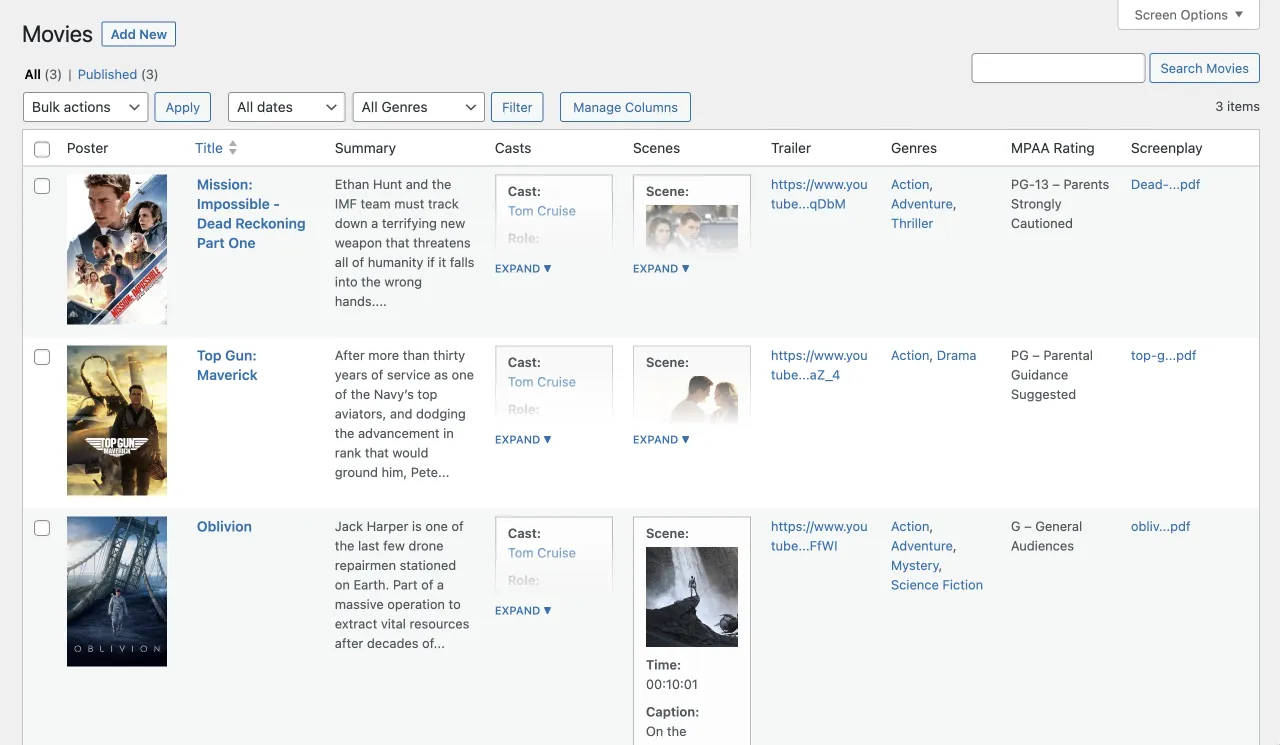Click the Mystery genre link

pyautogui.click(x=915, y=565)
